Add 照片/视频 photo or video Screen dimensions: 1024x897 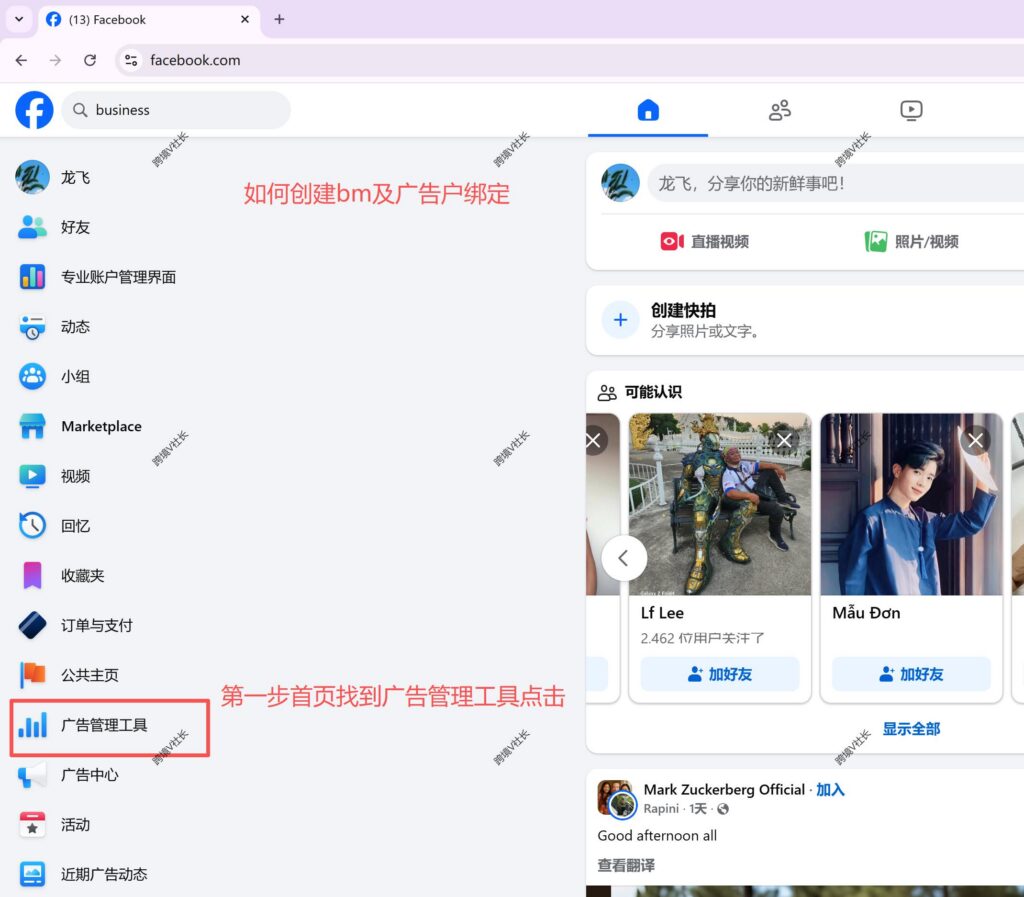tap(912, 242)
